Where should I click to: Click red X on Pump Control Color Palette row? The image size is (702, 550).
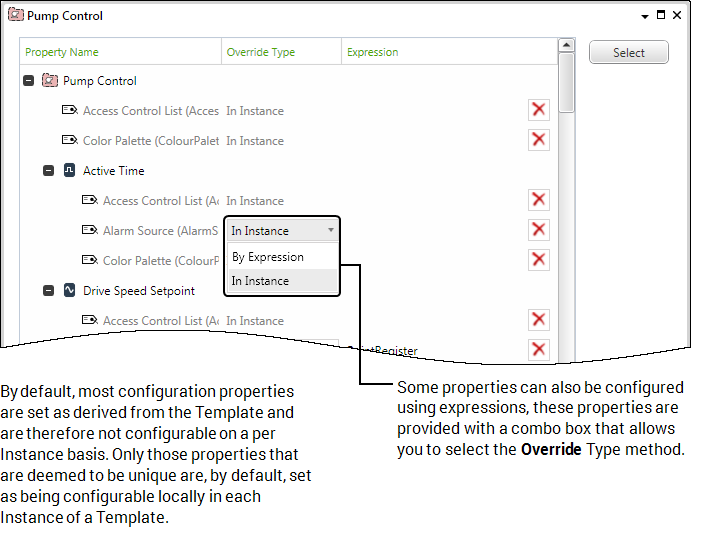[x=539, y=140]
